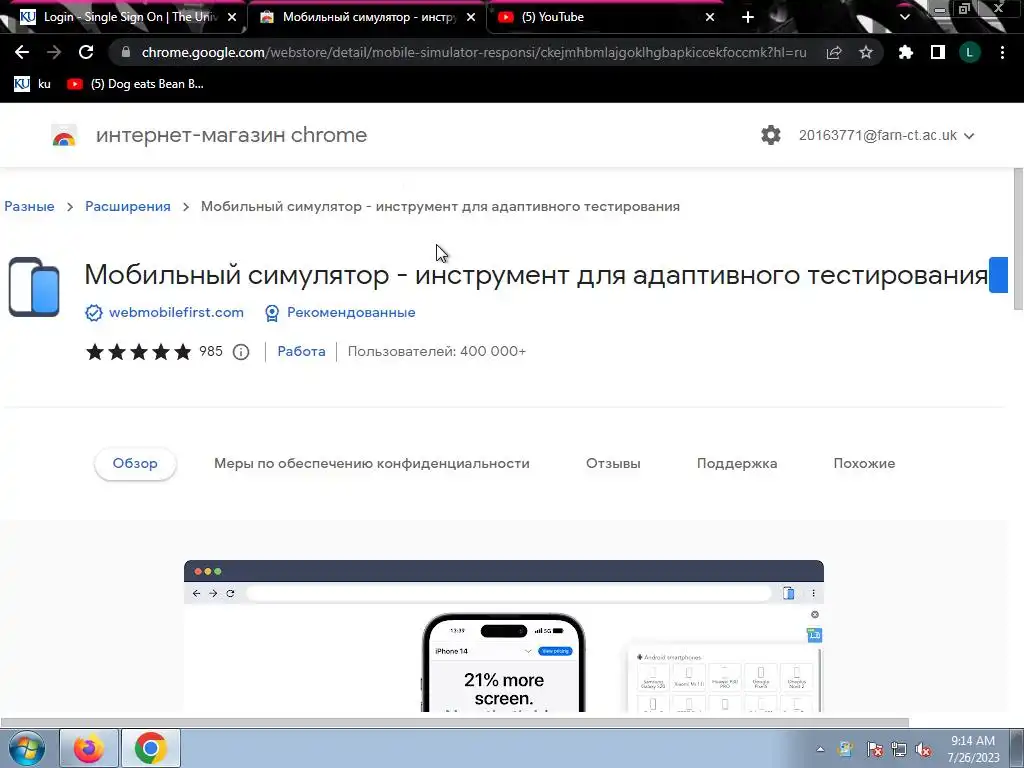Click the horizontal scrollbar at the bottom
This screenshot has width=1024, height=768.
click(455, 722)
